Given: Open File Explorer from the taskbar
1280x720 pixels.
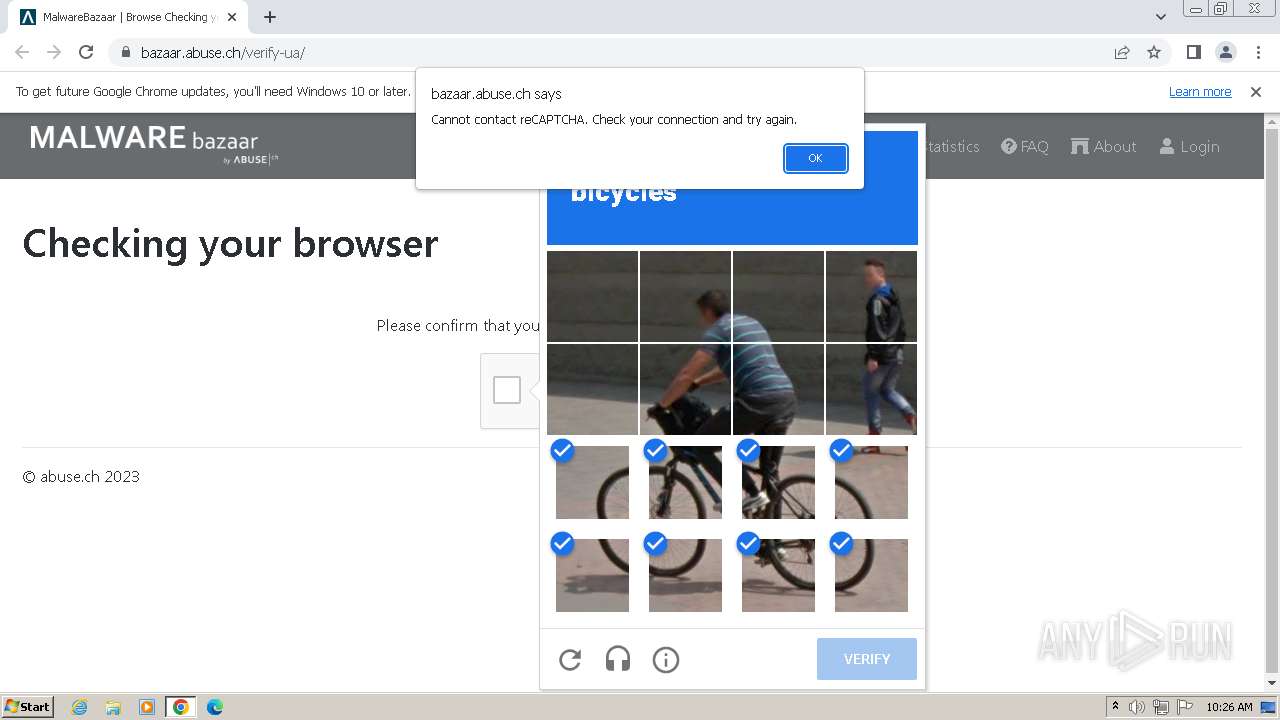Looking at the screenshot, I should [x=113, y=707].
